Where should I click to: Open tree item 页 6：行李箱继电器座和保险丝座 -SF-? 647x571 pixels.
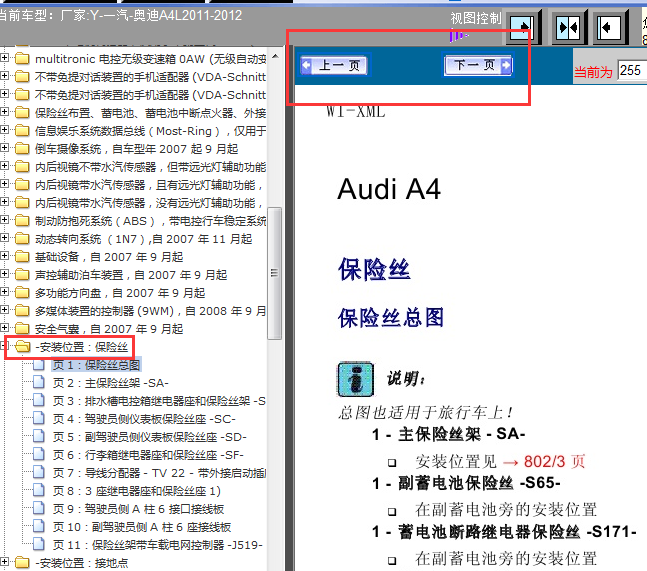pyautogui.click(x=148, y=455)
